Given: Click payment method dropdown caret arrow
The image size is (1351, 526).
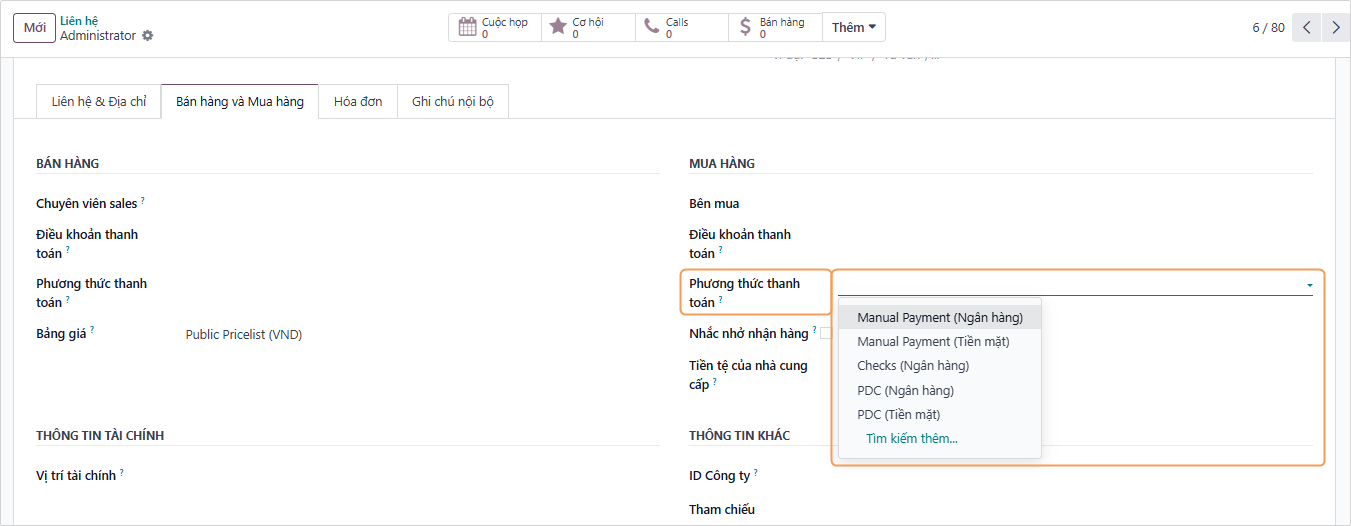Looking at the screenshot, I should pyautogui.click(x=1308, y=286).
